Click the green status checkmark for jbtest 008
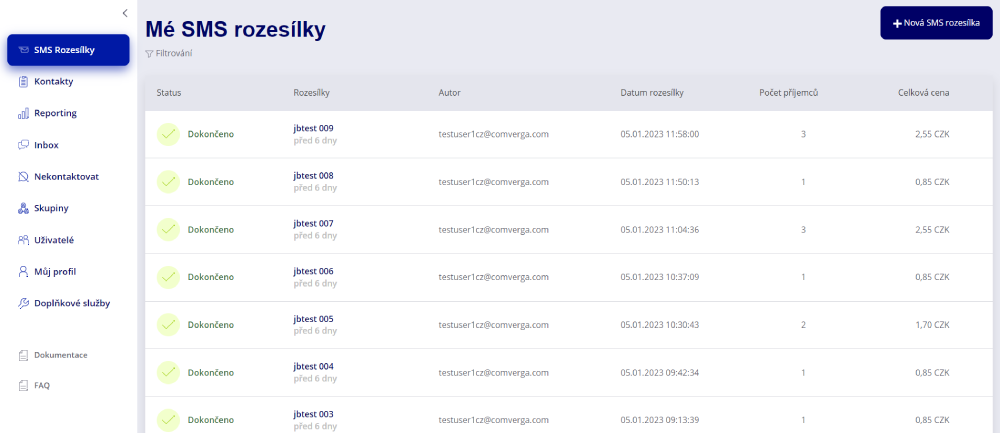Image resolution: width=1000 pixels, height=433 pixels. pos(169,182)
